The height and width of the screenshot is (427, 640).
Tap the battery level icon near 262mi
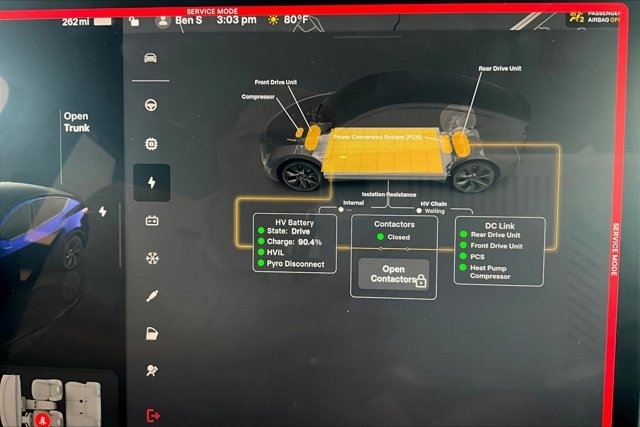point(102,21)
